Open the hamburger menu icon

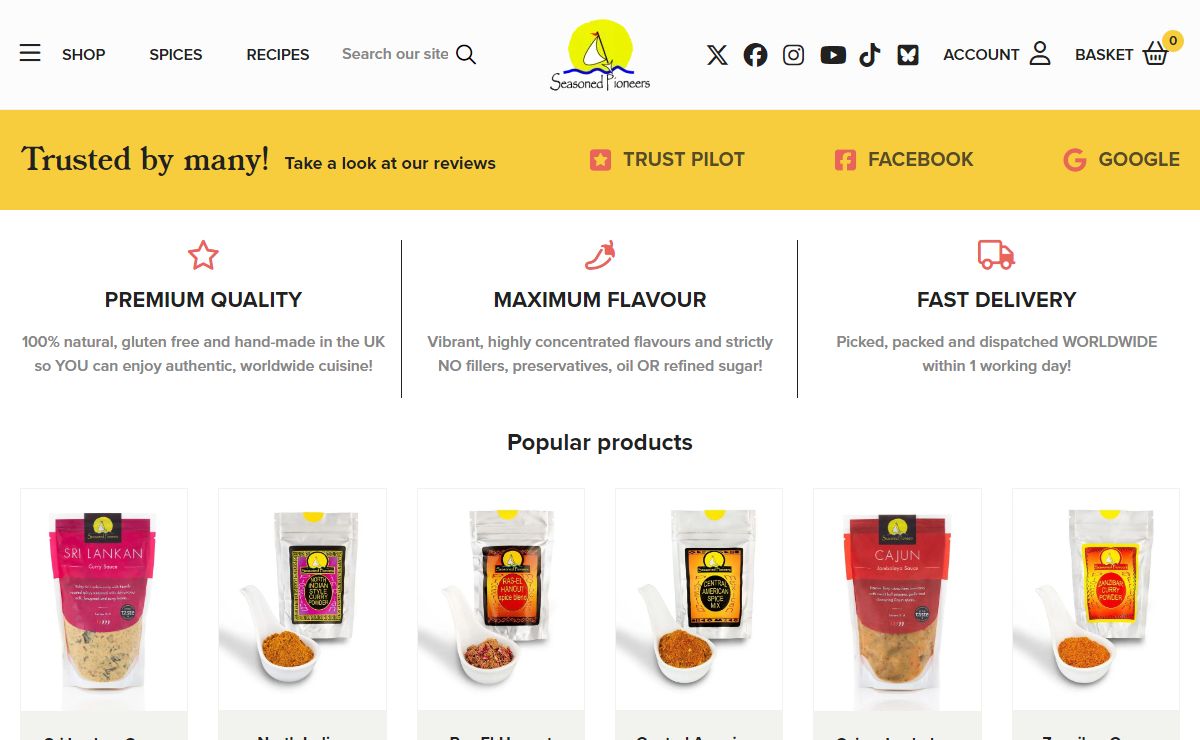30,53
